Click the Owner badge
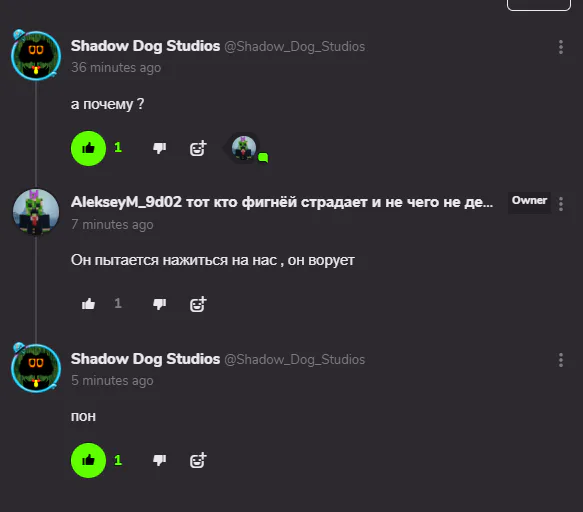This screenshot has height=512, width=583. pyautogui.click(x=529, y=201)
